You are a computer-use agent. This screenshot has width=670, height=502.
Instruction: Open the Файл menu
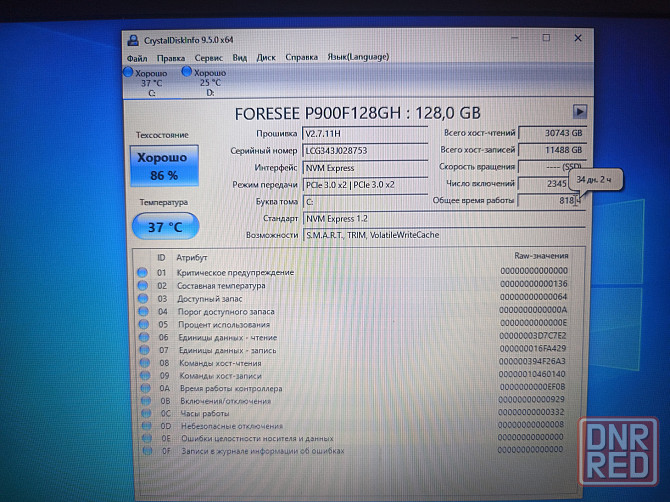coord(137,58)
